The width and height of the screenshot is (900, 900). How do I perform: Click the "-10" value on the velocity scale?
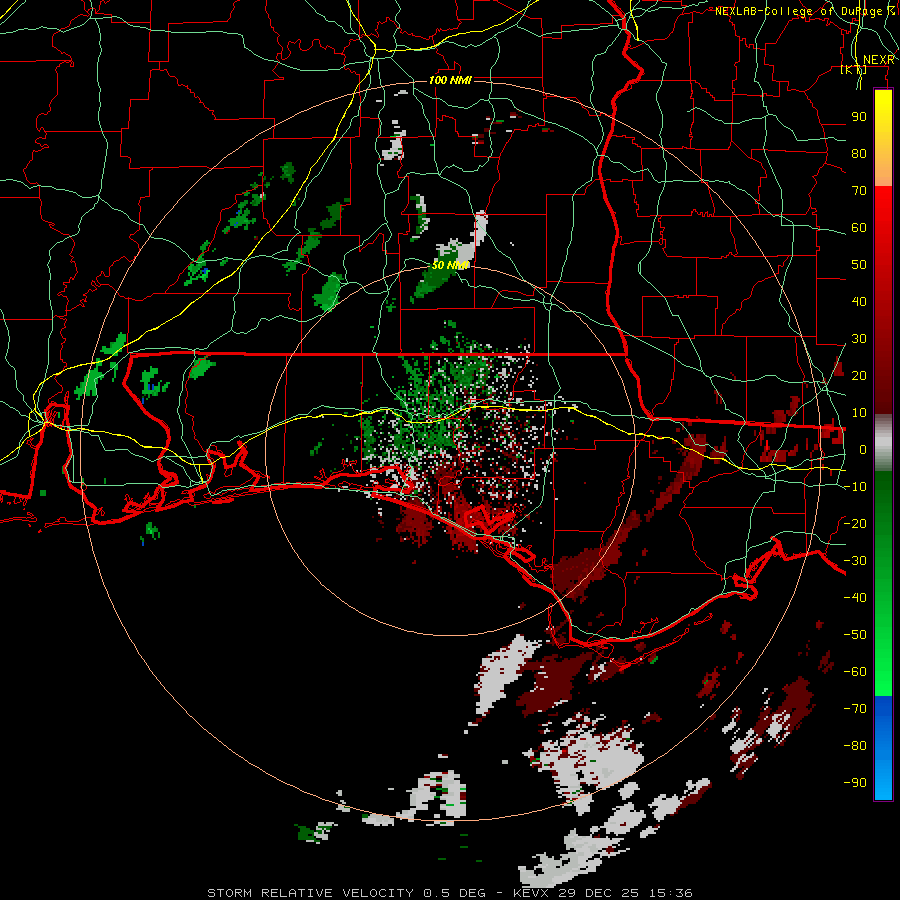[x=855, y=487]
